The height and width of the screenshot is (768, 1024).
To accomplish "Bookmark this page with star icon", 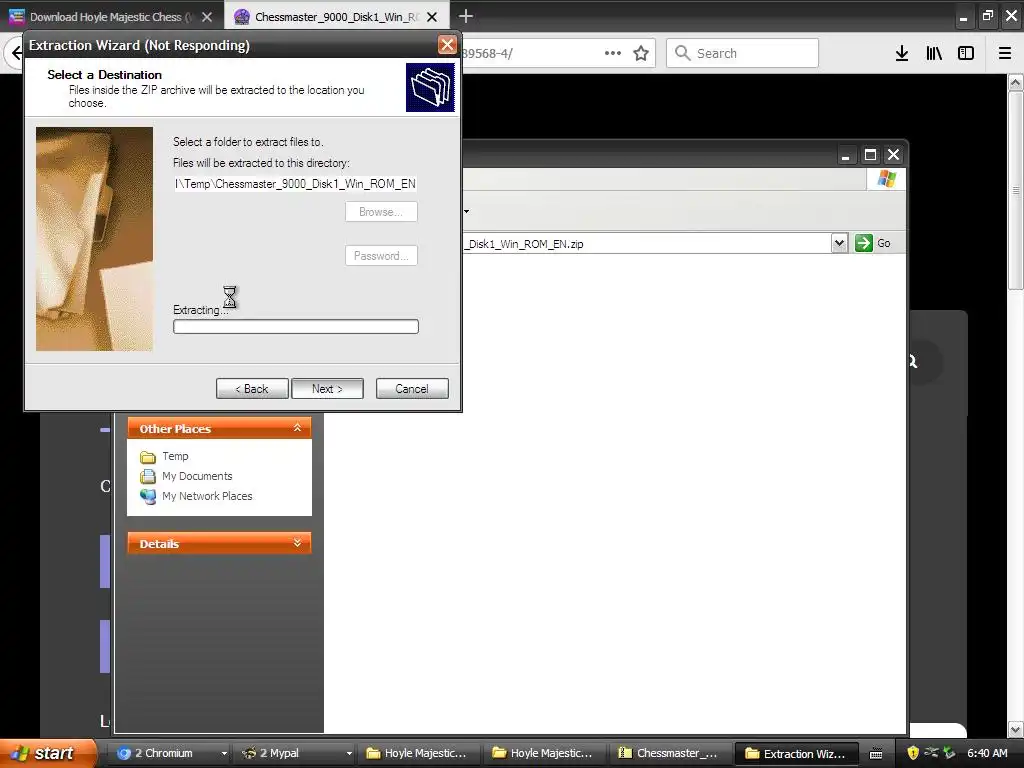I will pos(641,53).
